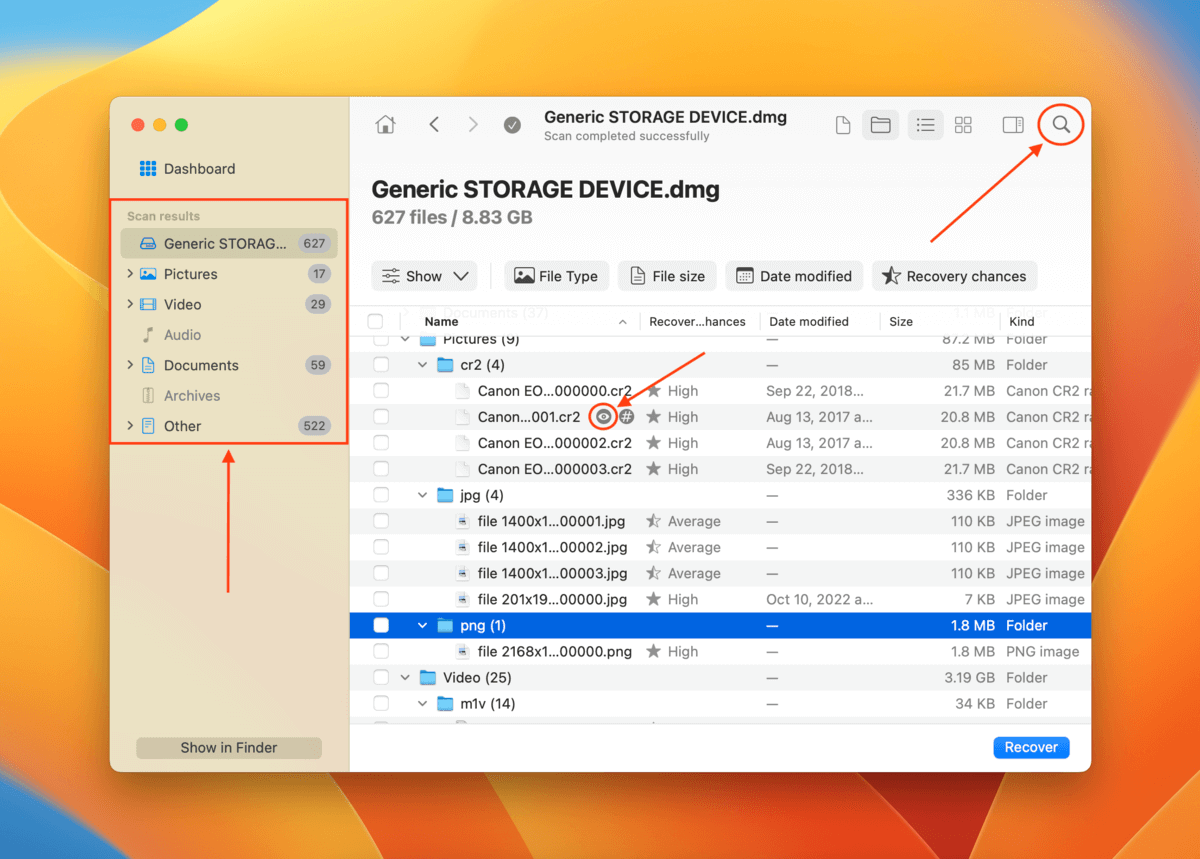Screen dimensions: 1200x859
Task: Expand the Video sidebar item chevron
Action: [130, 304]
